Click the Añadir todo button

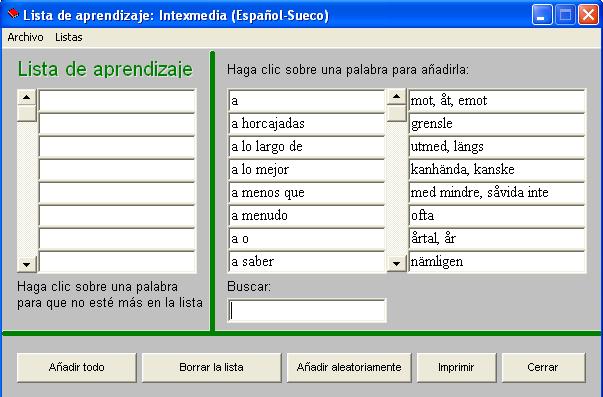pos(77,367)
